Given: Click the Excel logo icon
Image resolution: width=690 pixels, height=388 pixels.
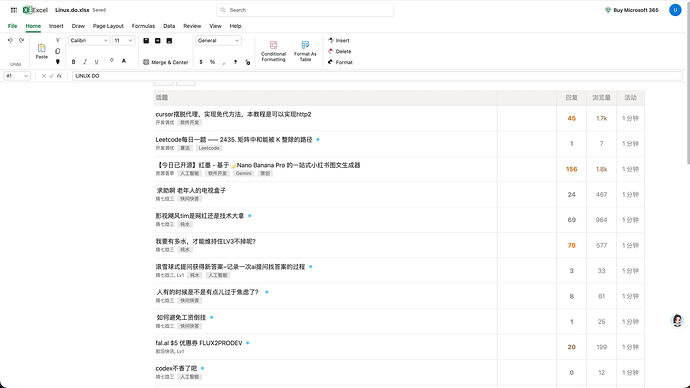Looking at the screenshot, I should click(28, 10).
